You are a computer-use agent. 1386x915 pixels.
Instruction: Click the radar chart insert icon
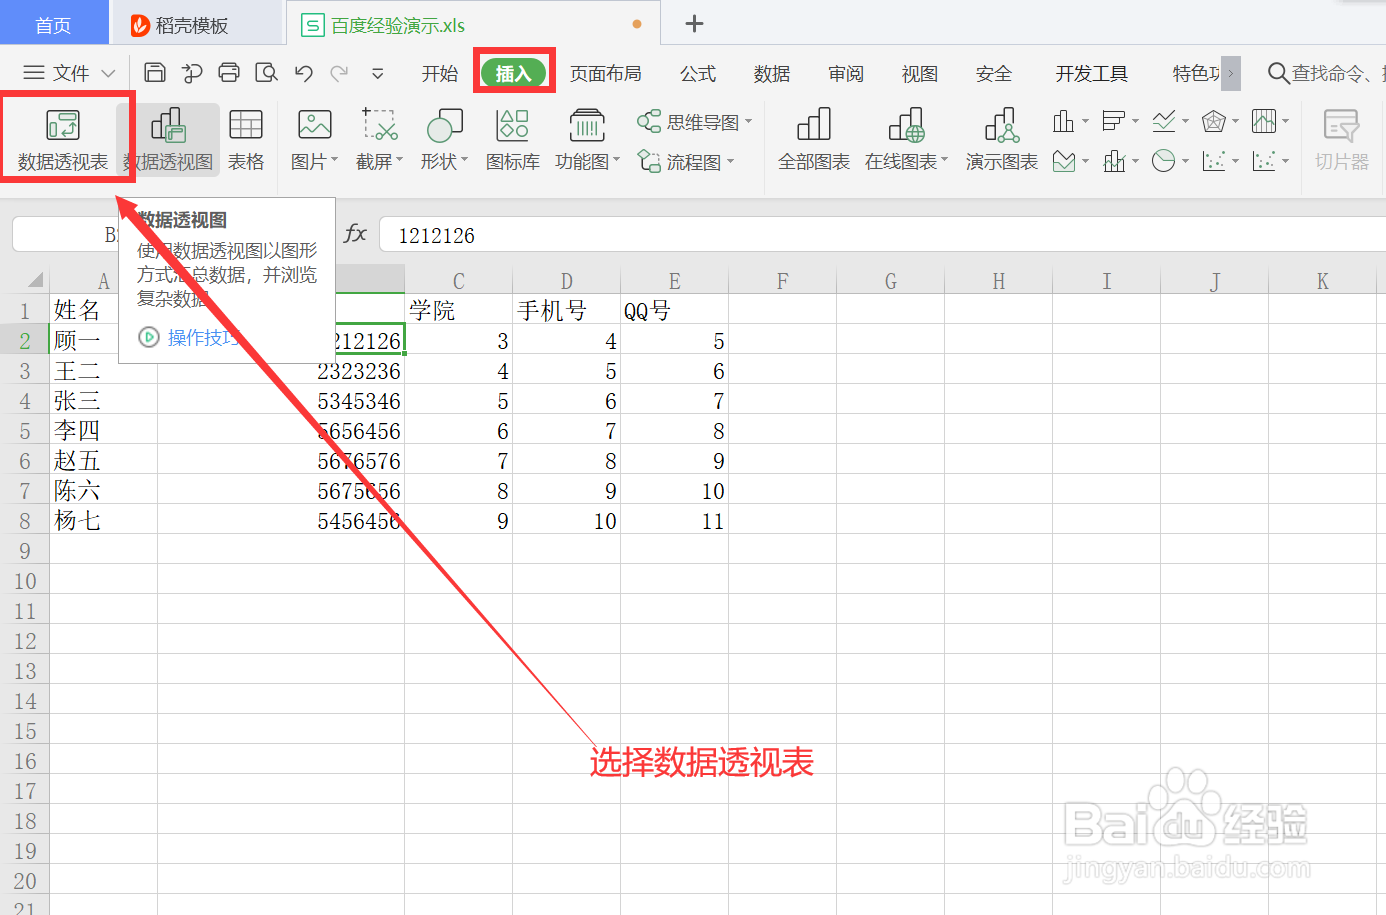click(x=1212, y=121)
